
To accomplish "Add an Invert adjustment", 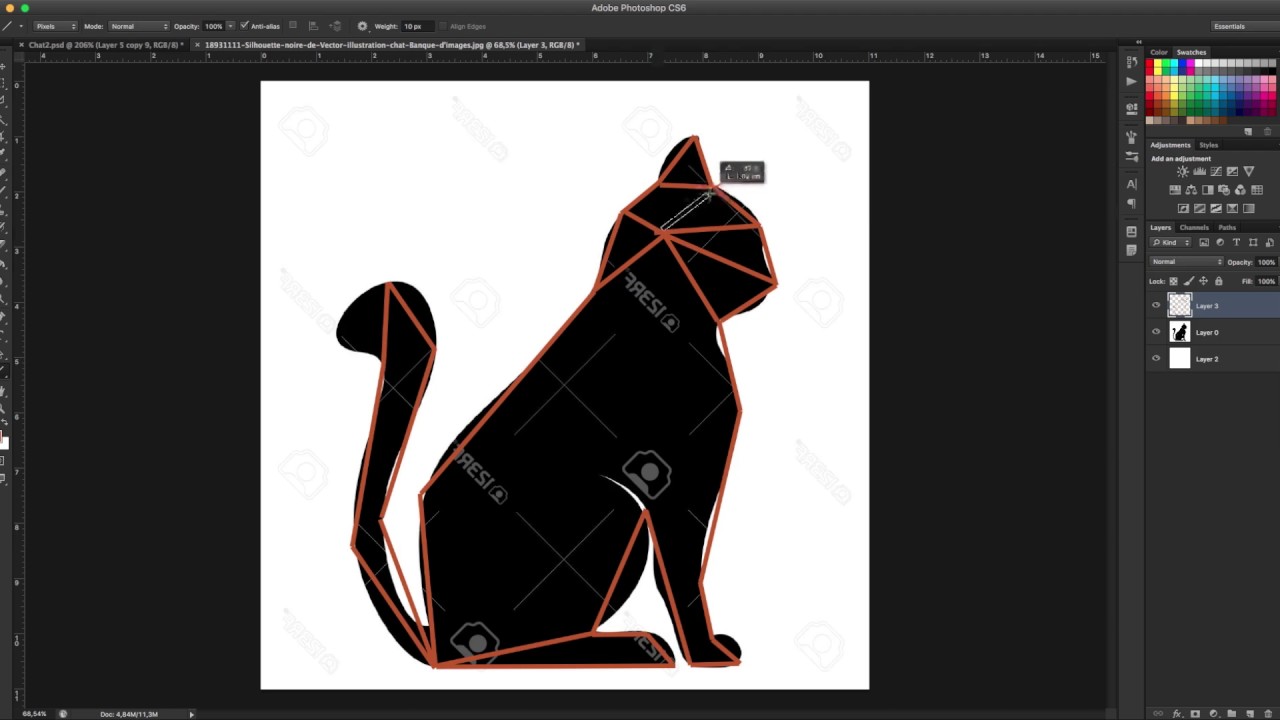I will pos(1183,208).
